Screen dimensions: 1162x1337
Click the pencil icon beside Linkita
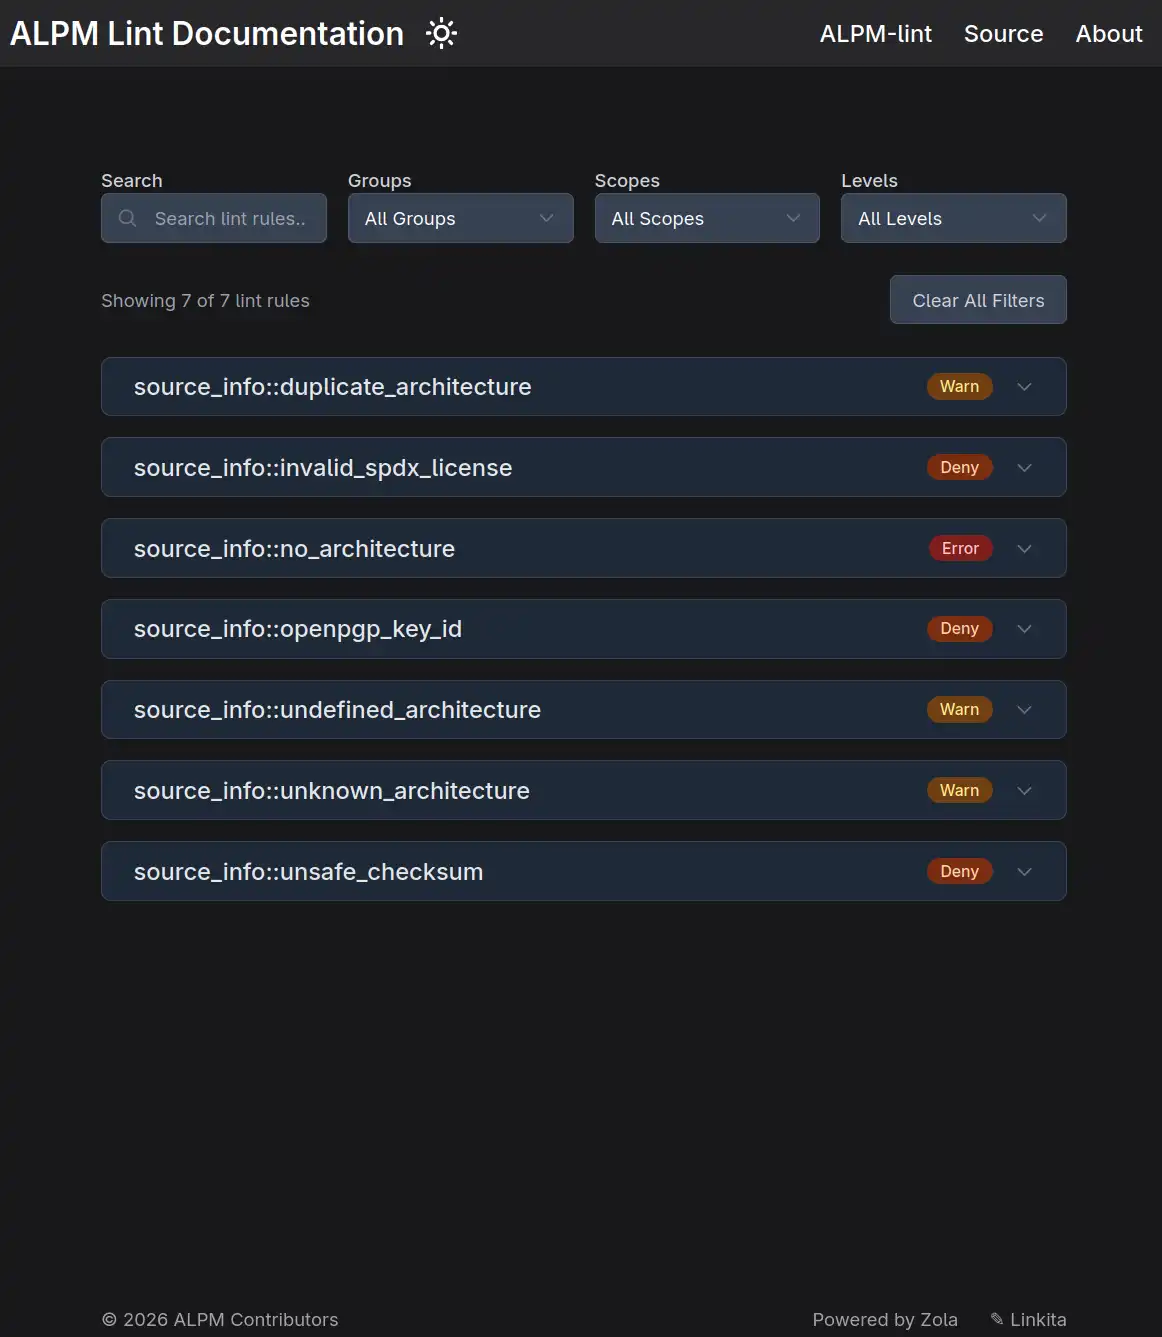coord(996,1319)
